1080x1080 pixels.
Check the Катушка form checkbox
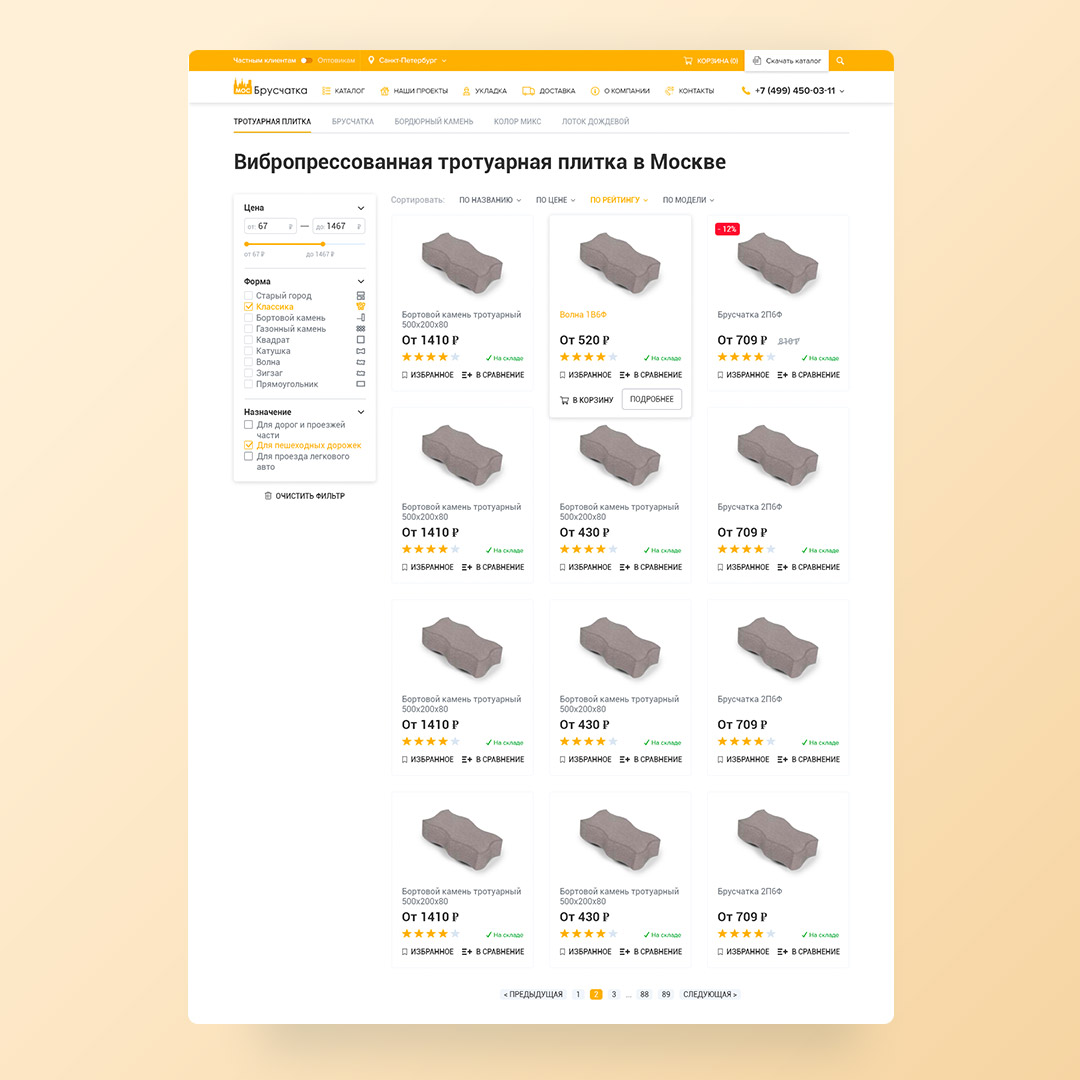(x=248, y=351)
